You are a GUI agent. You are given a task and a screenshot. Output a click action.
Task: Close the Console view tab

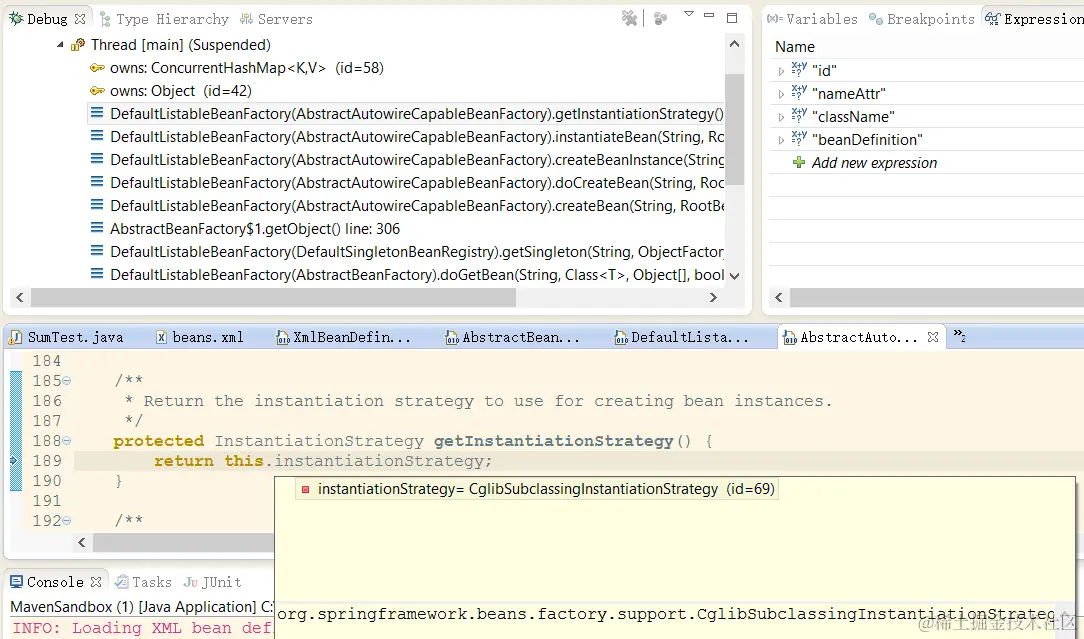click(x=96, y=582)
